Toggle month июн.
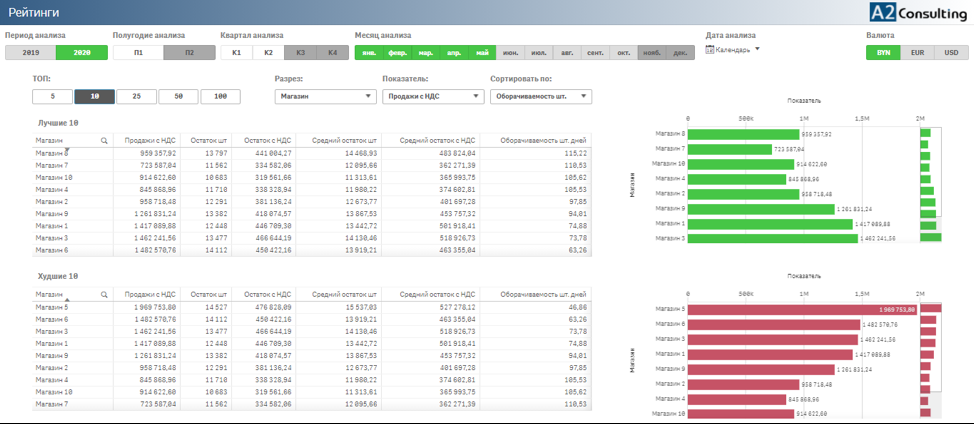974x424 pixels. [511, 53]
